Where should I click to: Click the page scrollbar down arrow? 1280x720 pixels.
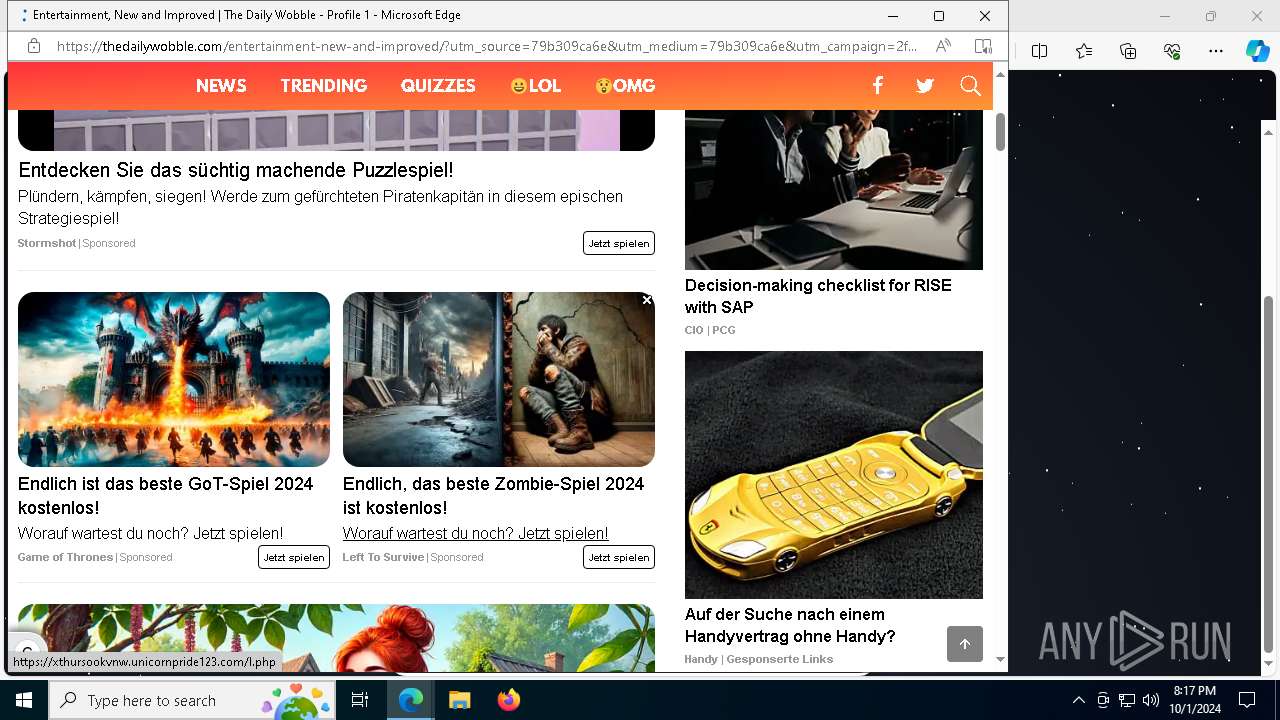click(x=1000, y=660)
